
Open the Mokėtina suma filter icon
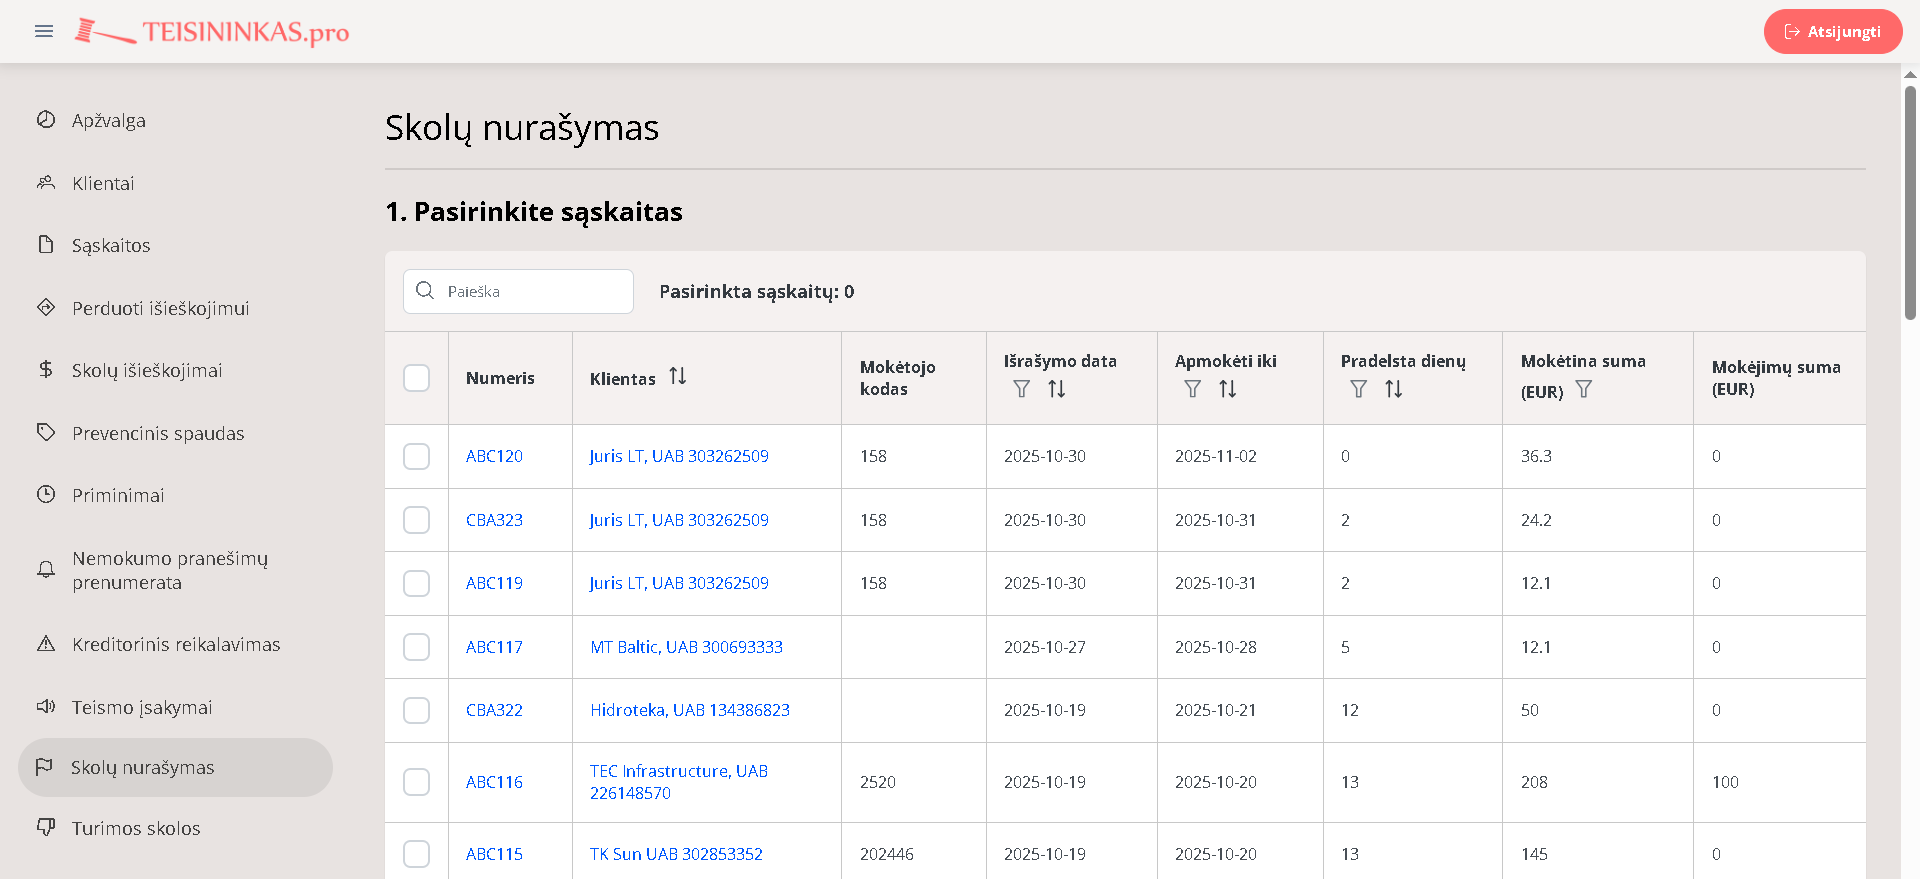tap(1584, 389)
